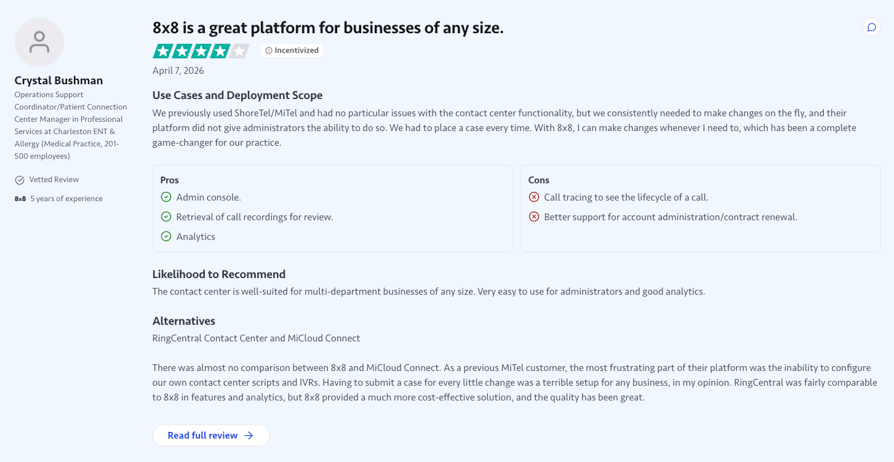This screenshot has height=462, width=894.
Task: Click paragraph starting 'There was almost no comparison'
Action: click(515, 383)
